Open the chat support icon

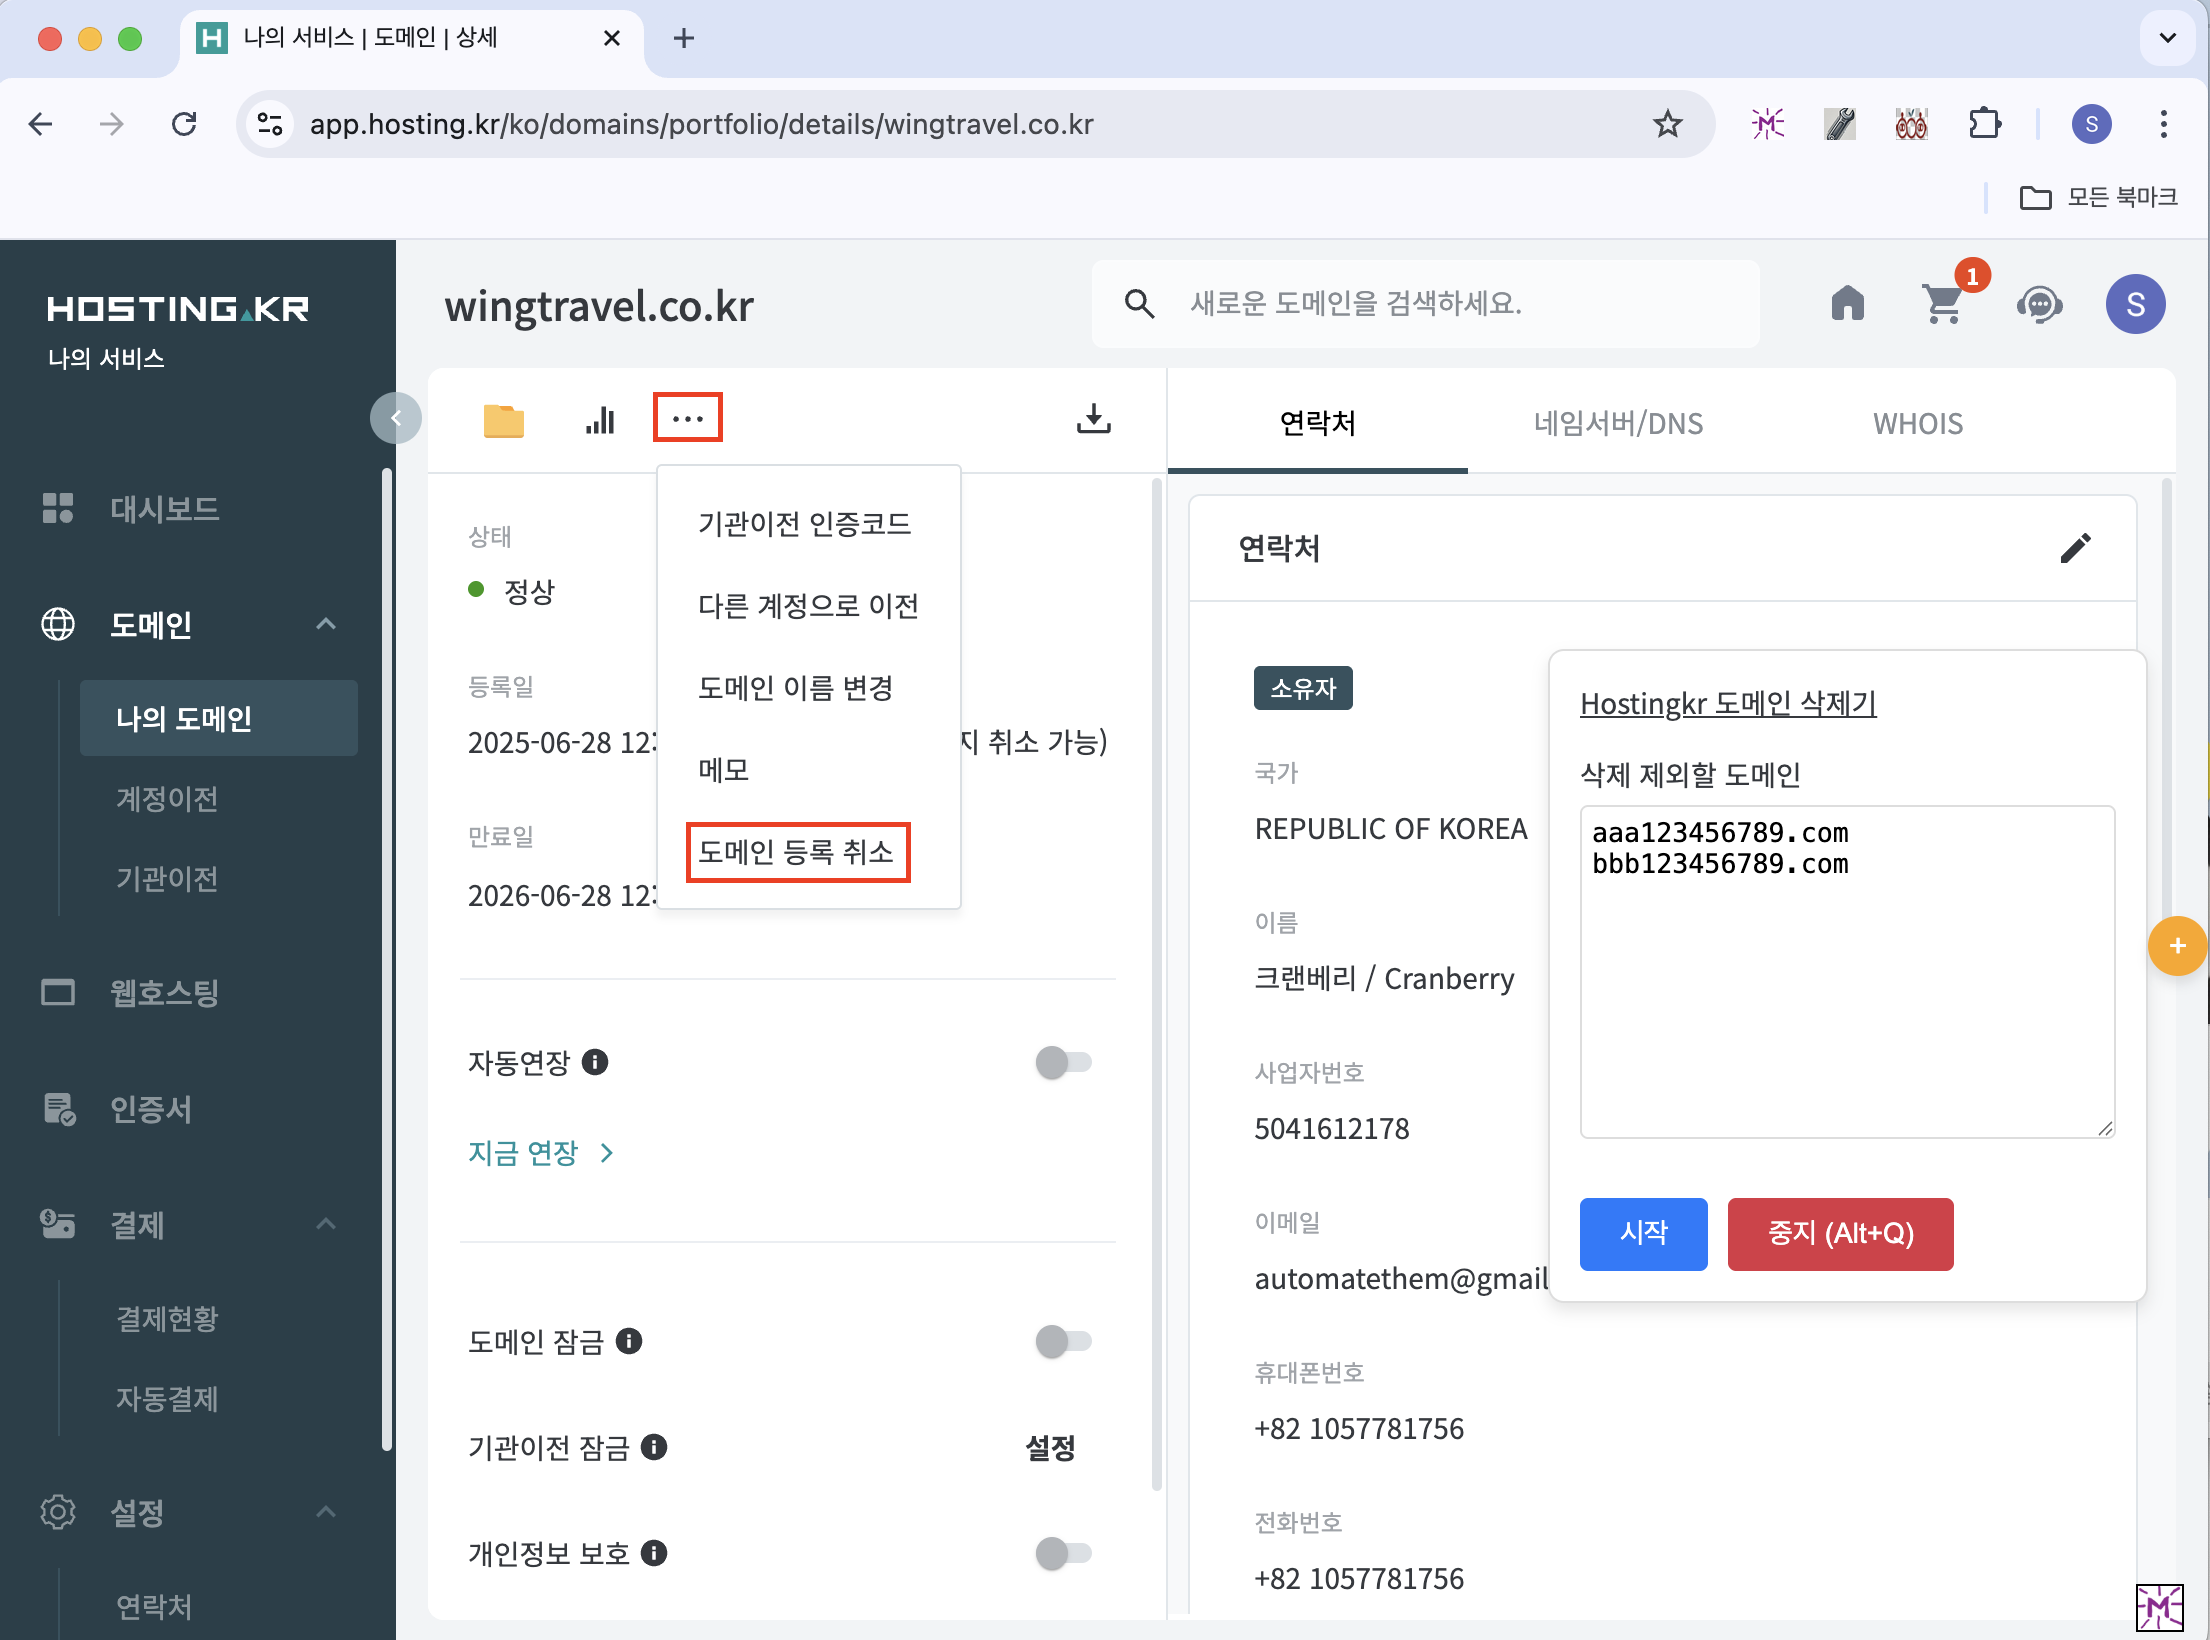coord(2039,304)
